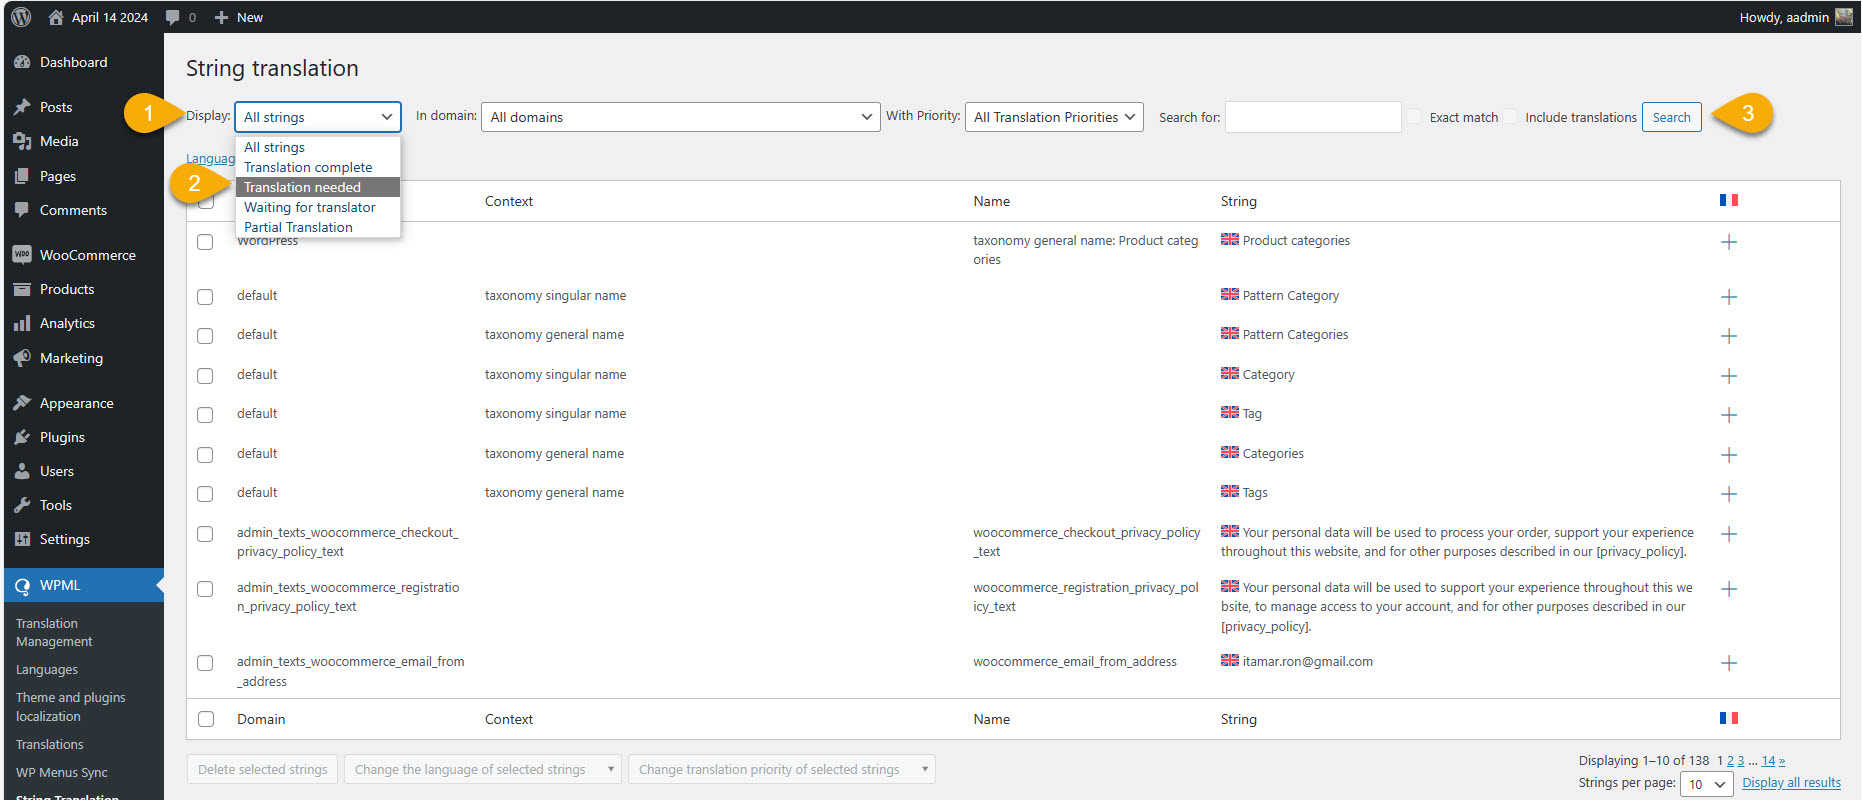Add translation for itamar.ron@gmail.com string
Image resolution: width=1862 pixels, height=800 pixels.
point(1728,663)
